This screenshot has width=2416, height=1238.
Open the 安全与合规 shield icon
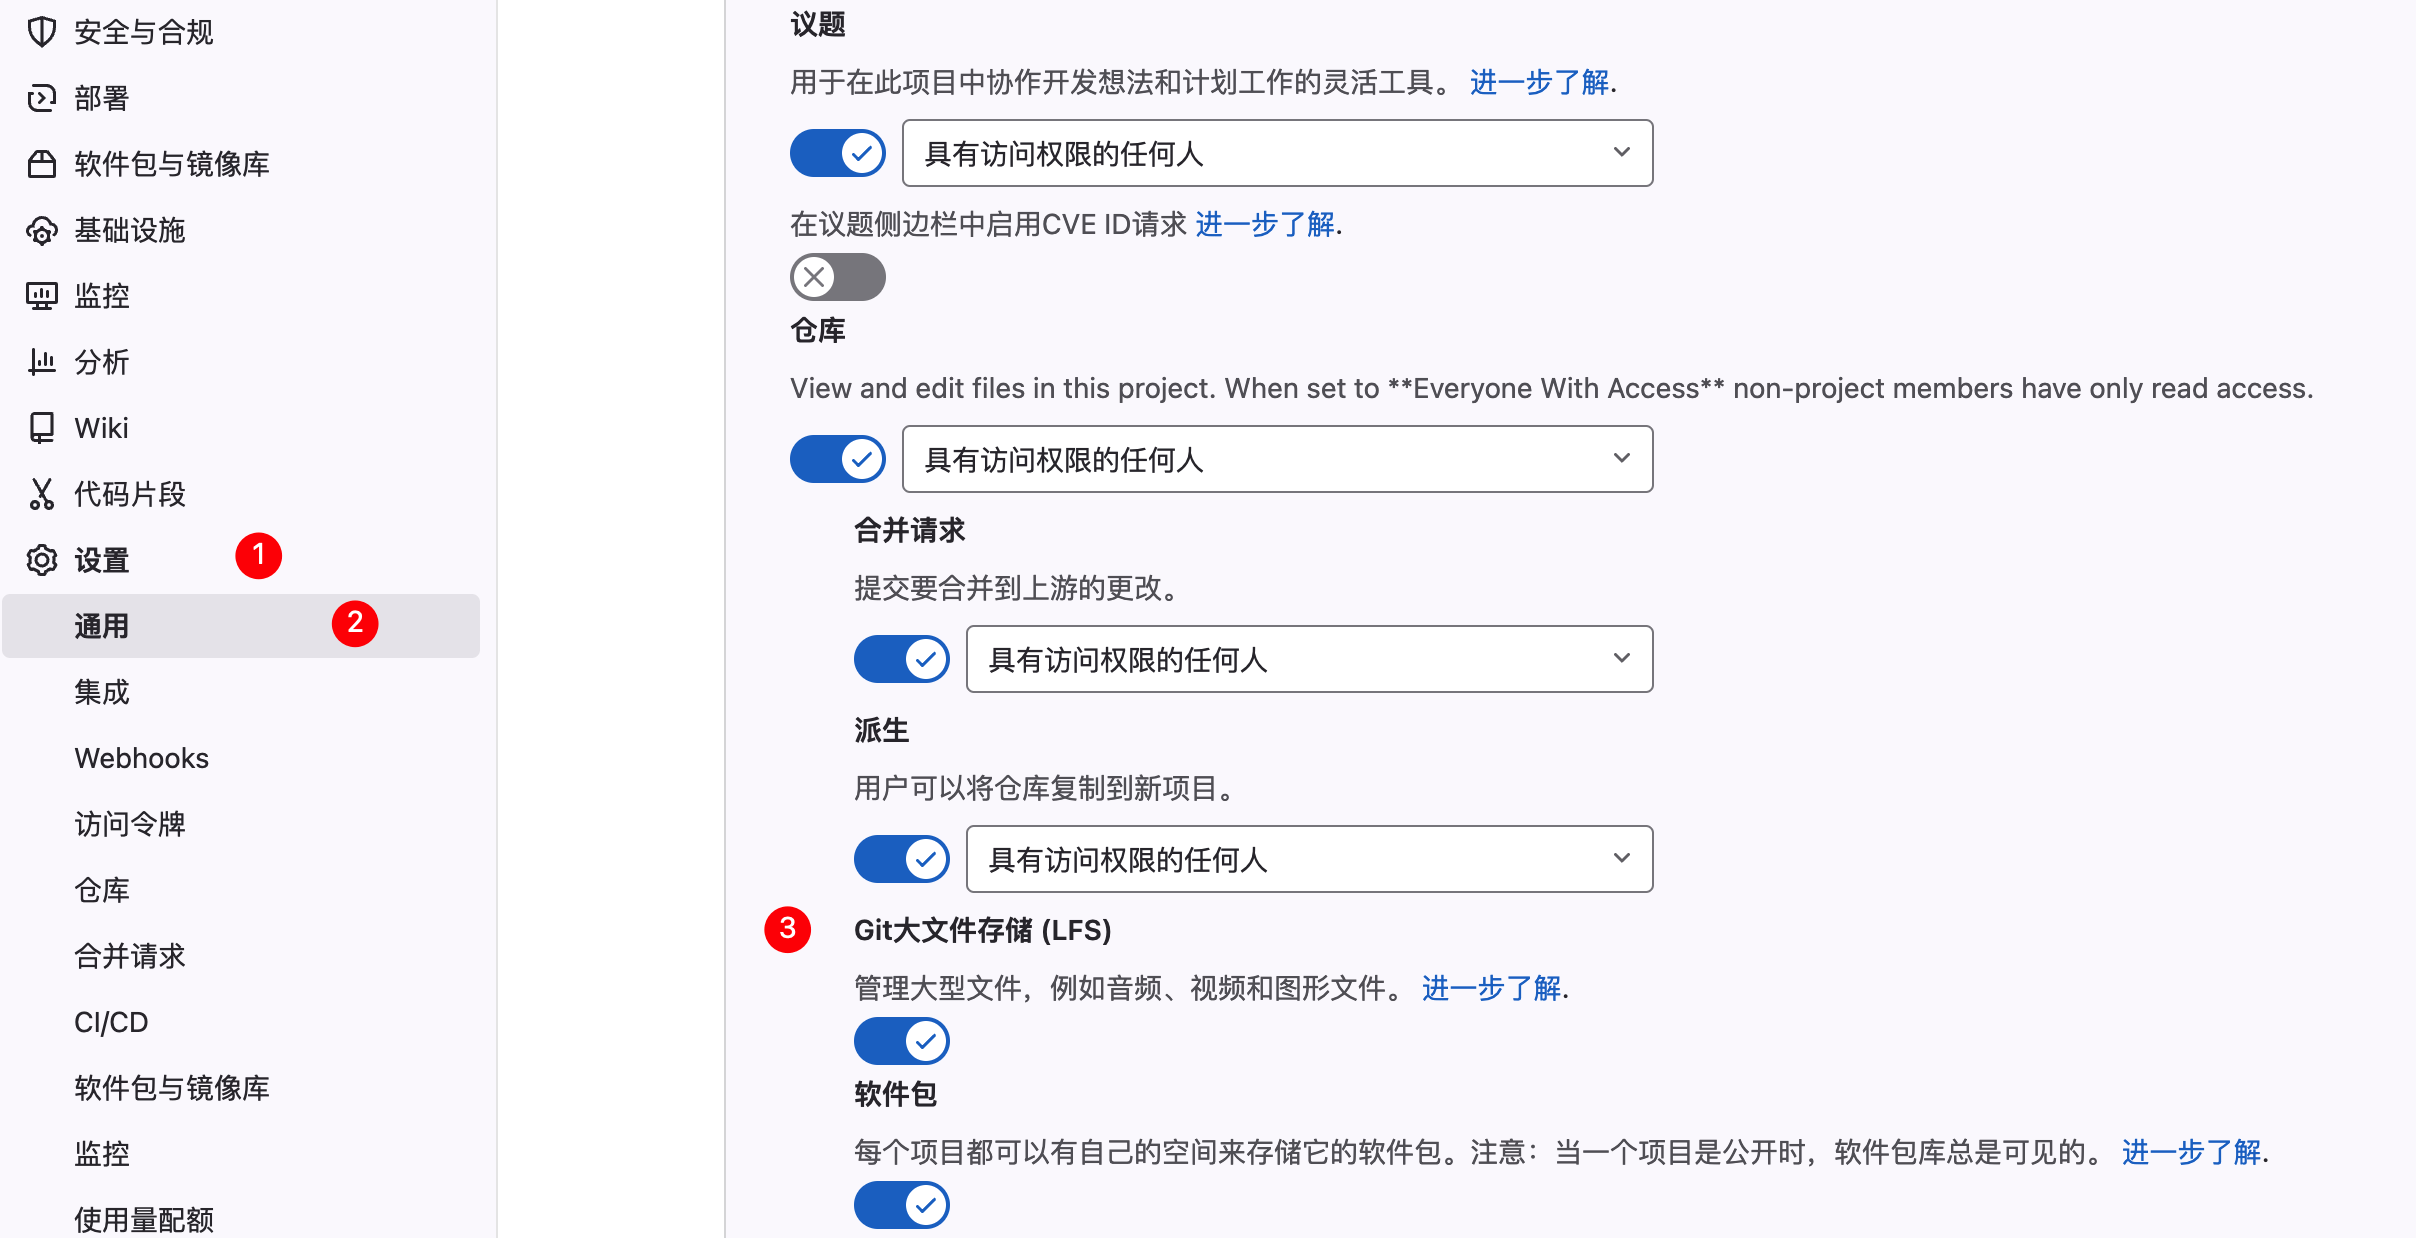[x=41, y=31]
